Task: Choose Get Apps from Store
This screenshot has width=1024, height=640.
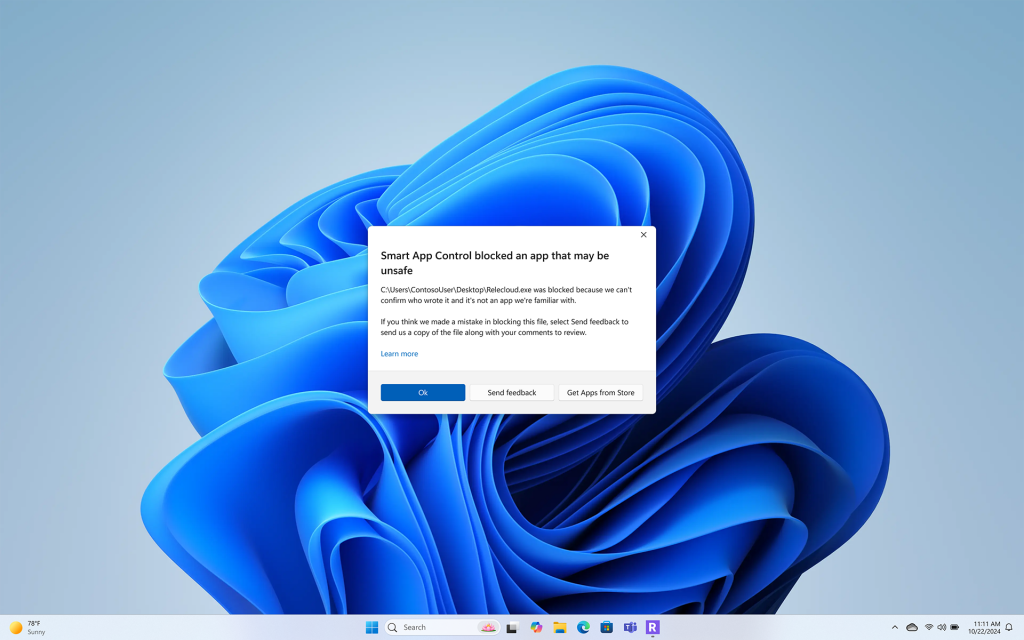Action: pos(601,392)
